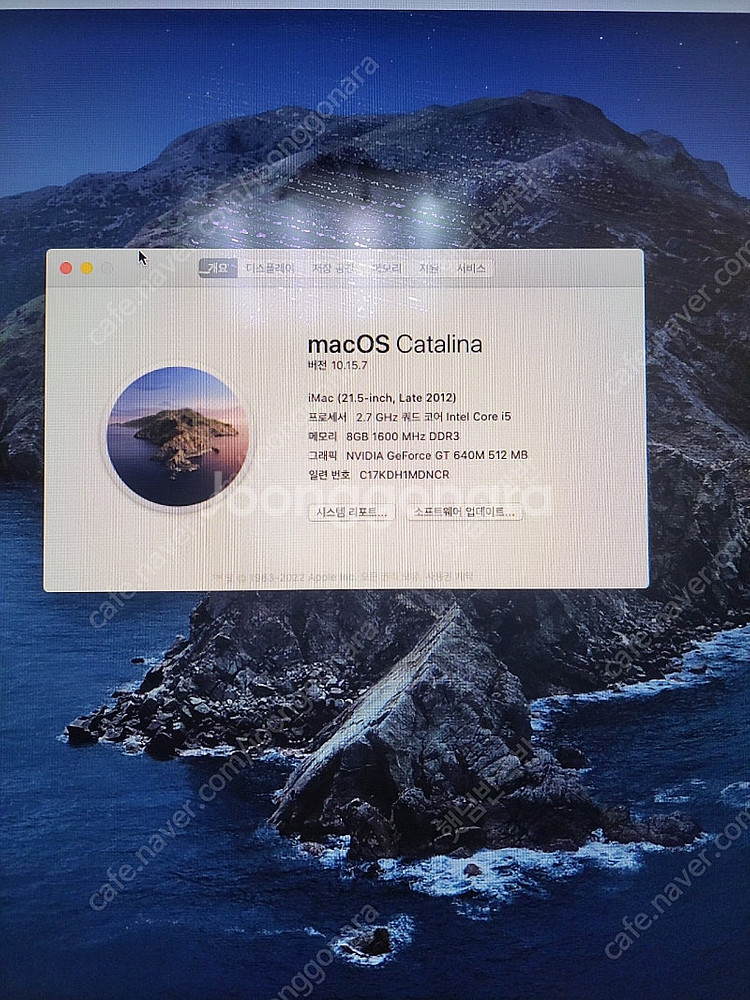Select the macOS Catalina title text
Screen dimensions: 750x1000
pyautogui.click(x=395, y=344)
